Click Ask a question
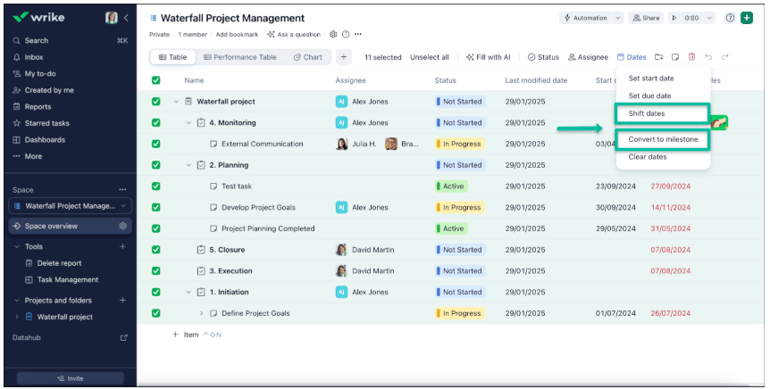The image size is (770, 389). (294, 34)
